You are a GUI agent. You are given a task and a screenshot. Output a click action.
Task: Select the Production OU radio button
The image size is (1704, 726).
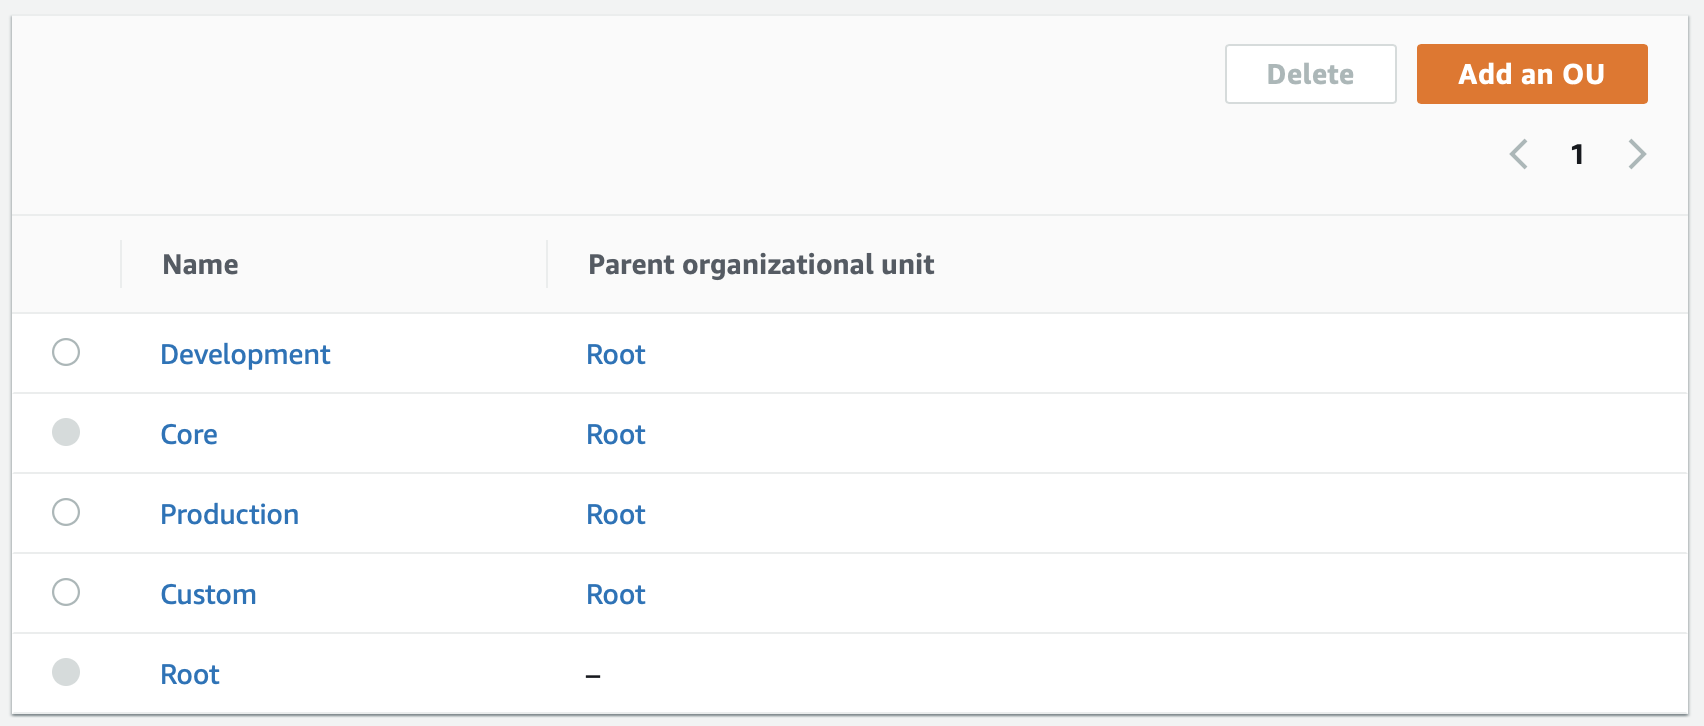pos(66,512)
